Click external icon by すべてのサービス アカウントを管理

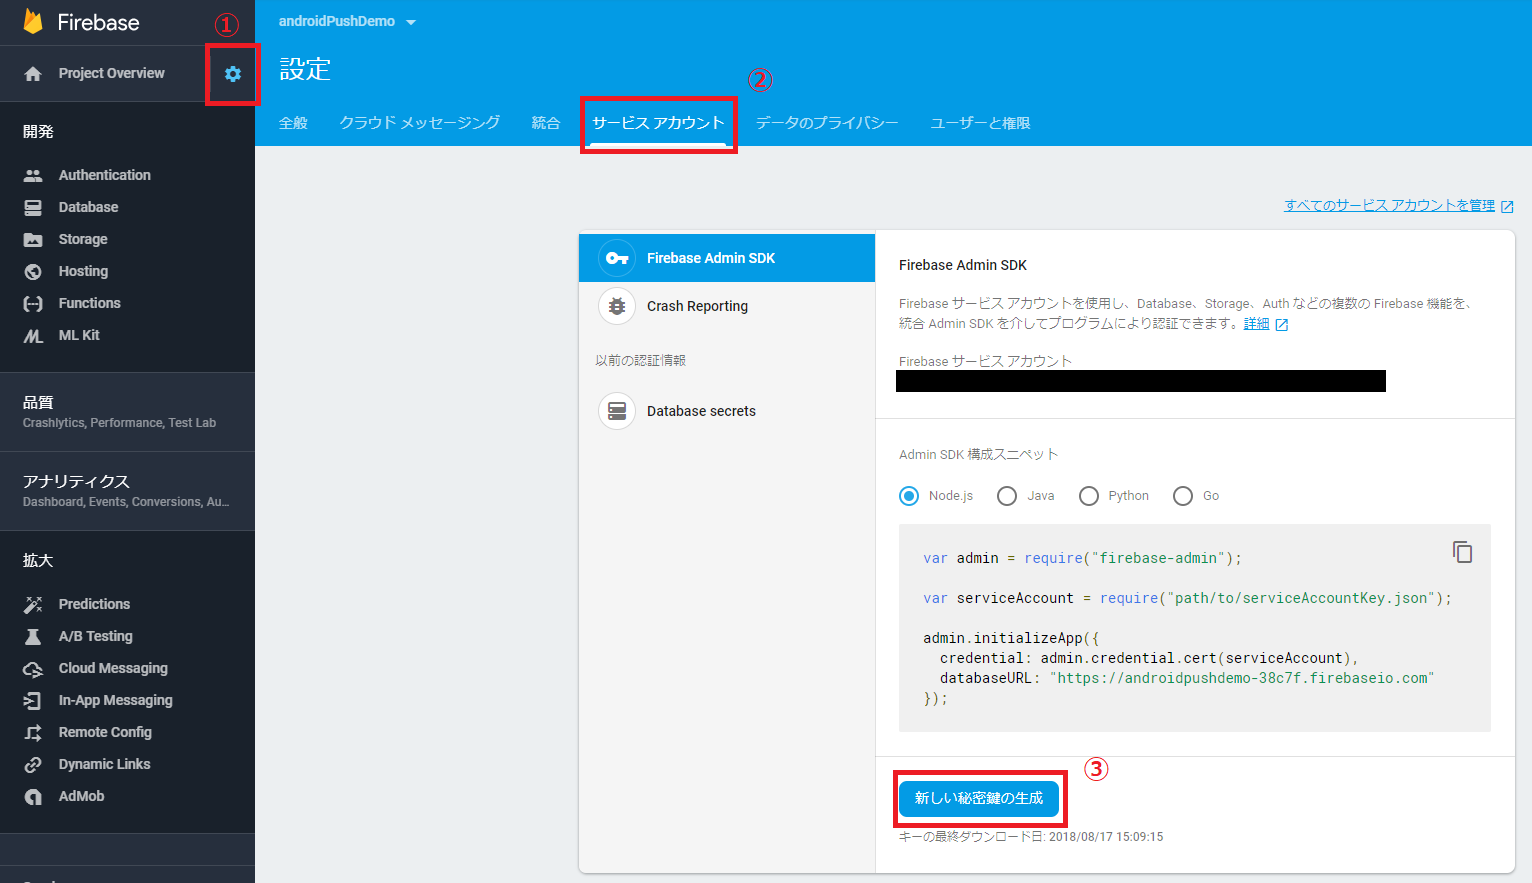pyautogui.click(x=1507, y=206)
